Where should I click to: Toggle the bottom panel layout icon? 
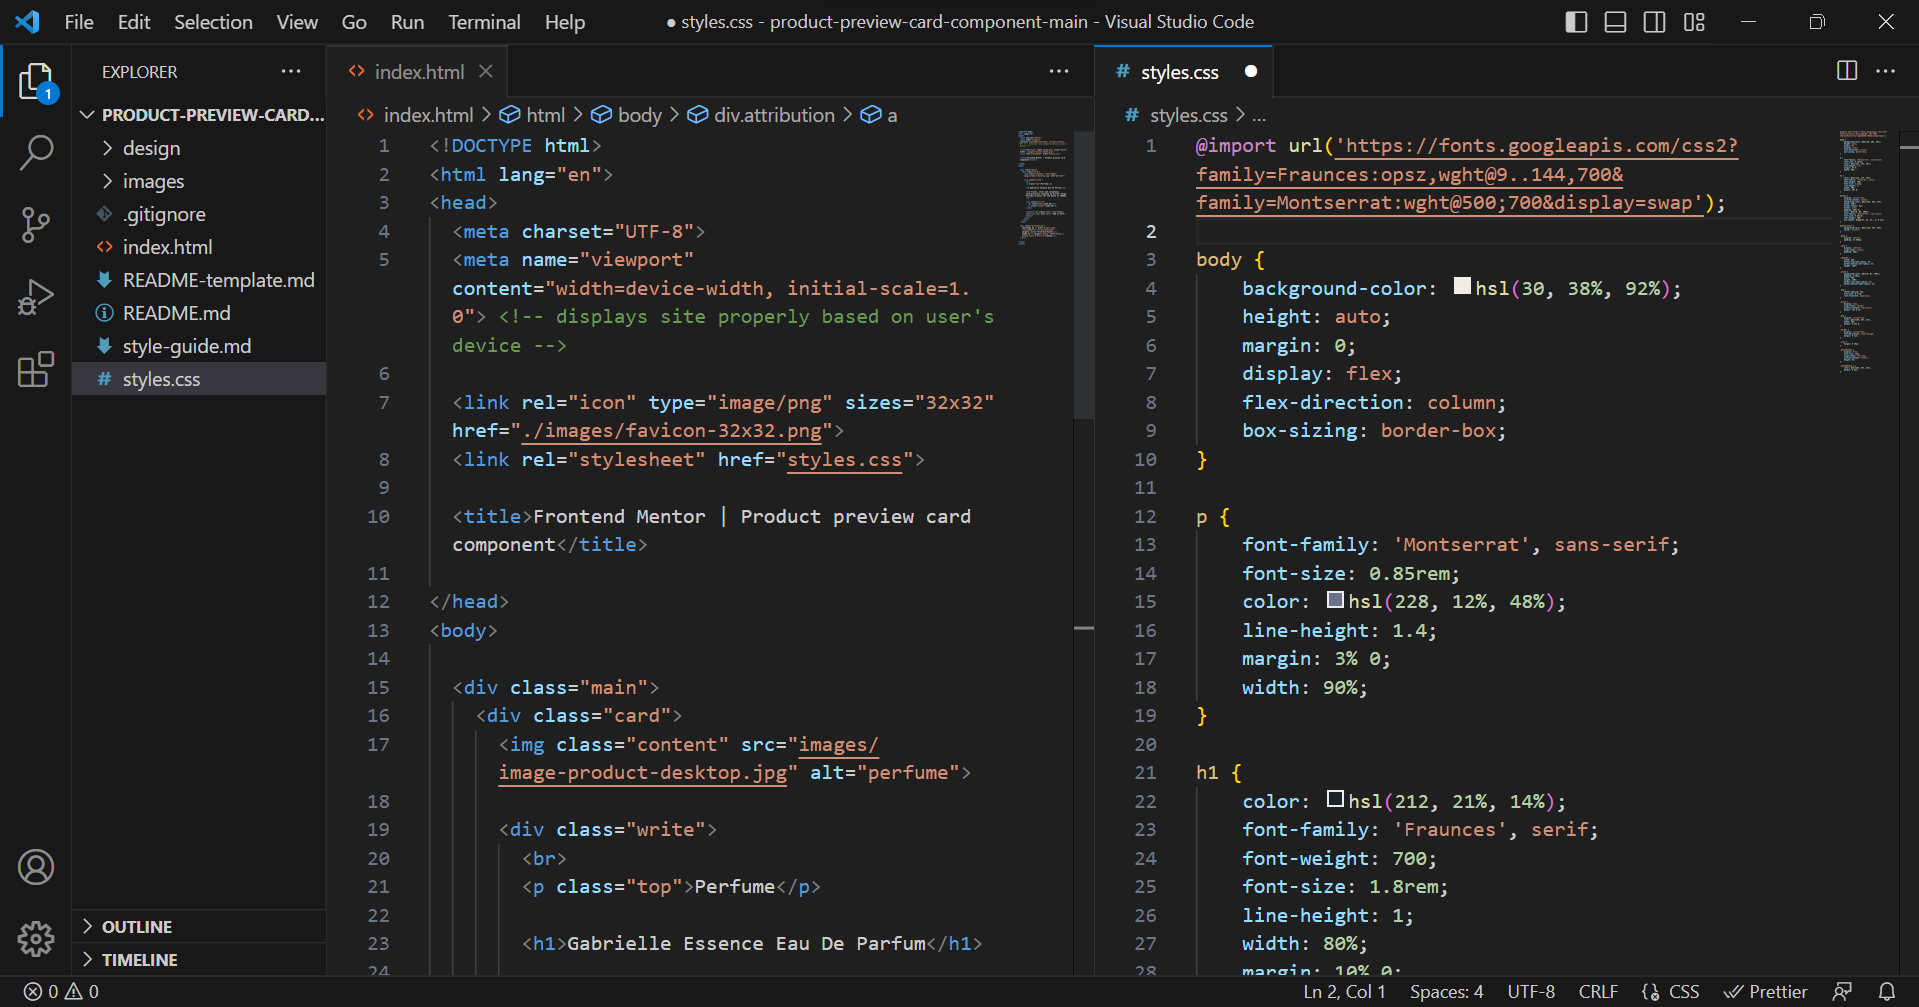coord(1615,22)
